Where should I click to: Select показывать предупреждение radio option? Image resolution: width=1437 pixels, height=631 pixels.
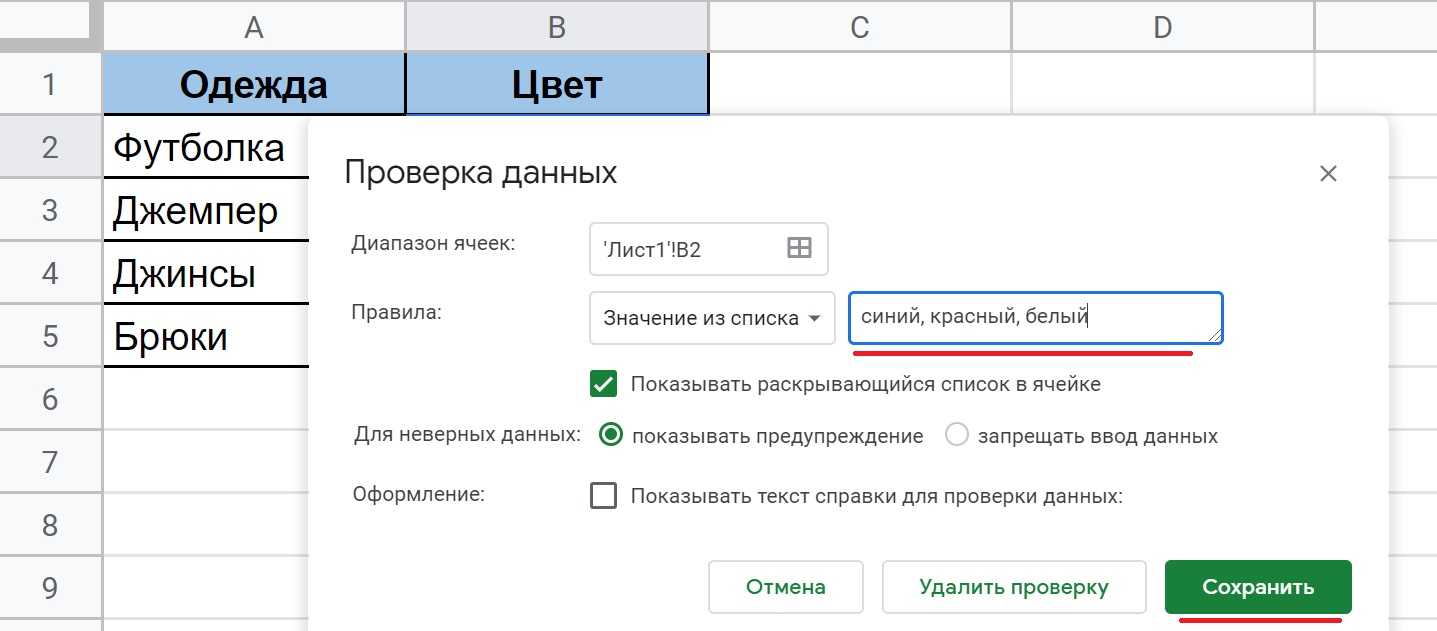coord(610,436)
